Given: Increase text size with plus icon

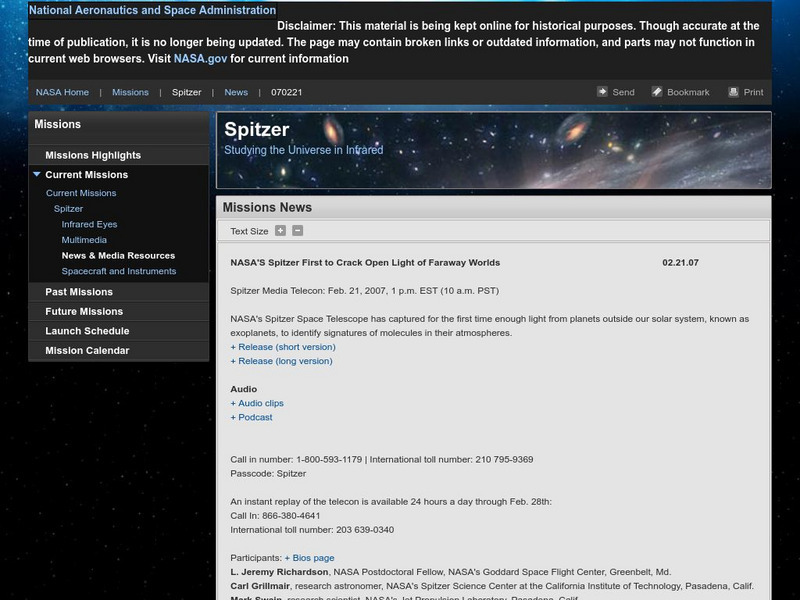Looking at the screenshot, I should pos(280,231).
